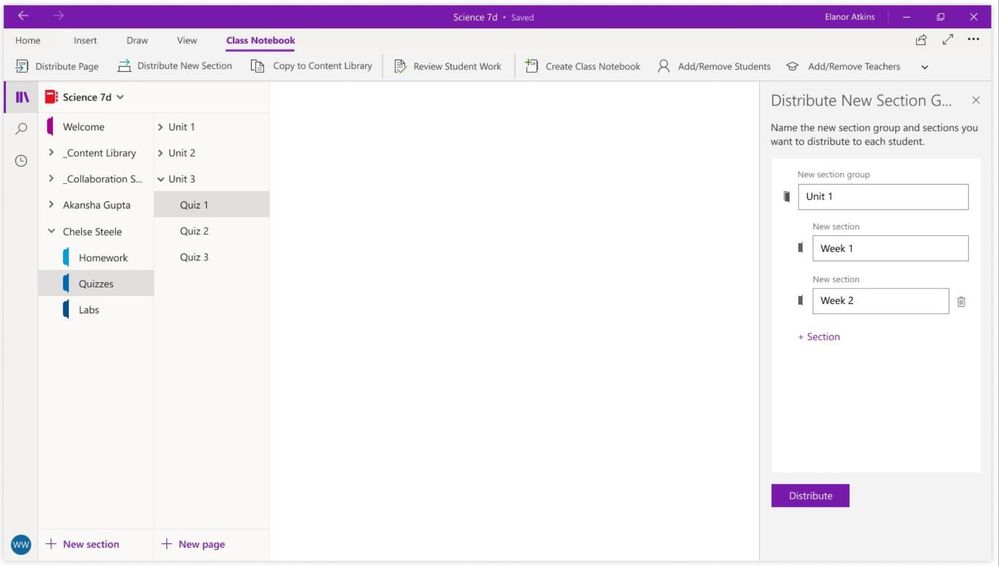Click the Week 1 section name field
This screenshot has height=566, width=999.
[890, 249]
